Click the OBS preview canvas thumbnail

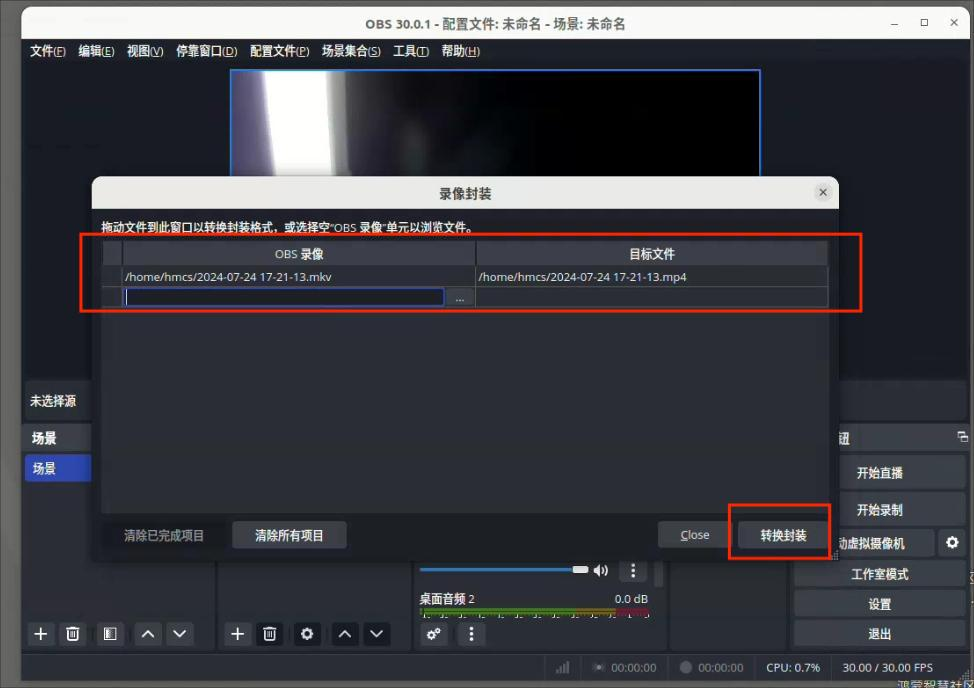point(495,123)
